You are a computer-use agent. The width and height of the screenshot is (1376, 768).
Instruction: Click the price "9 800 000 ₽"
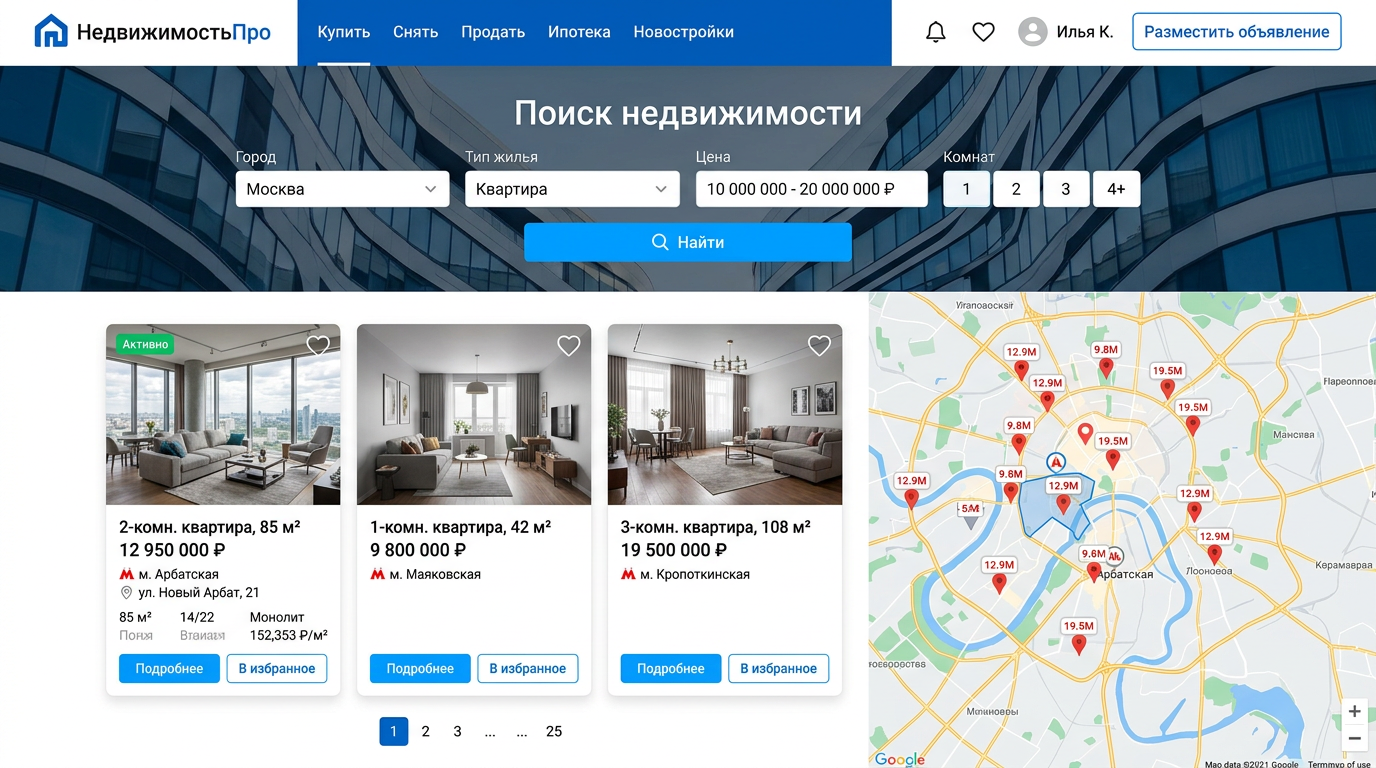(x=418, y=550)
